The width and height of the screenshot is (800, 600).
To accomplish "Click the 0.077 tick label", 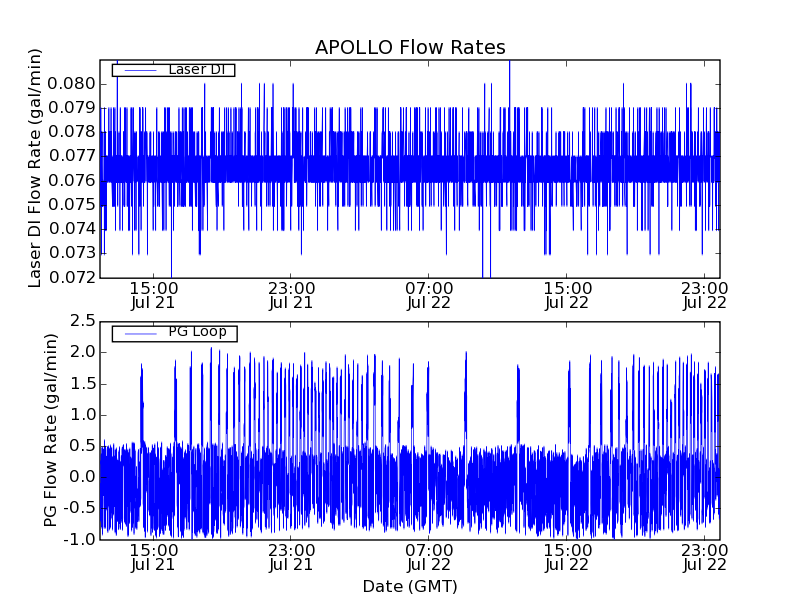I will pos(71,156).
